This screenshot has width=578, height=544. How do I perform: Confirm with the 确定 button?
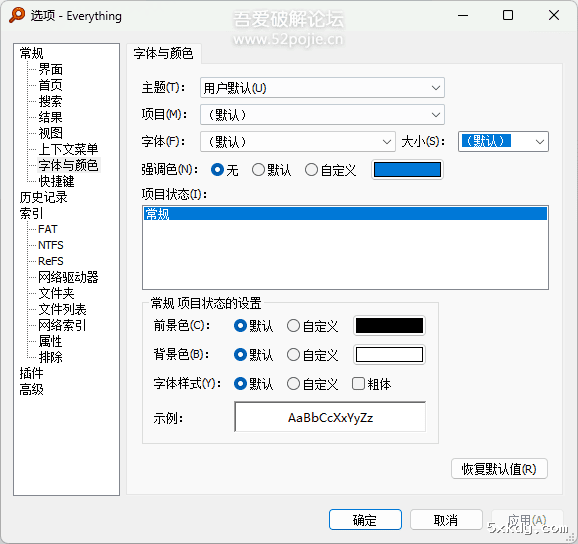(365, 520)
